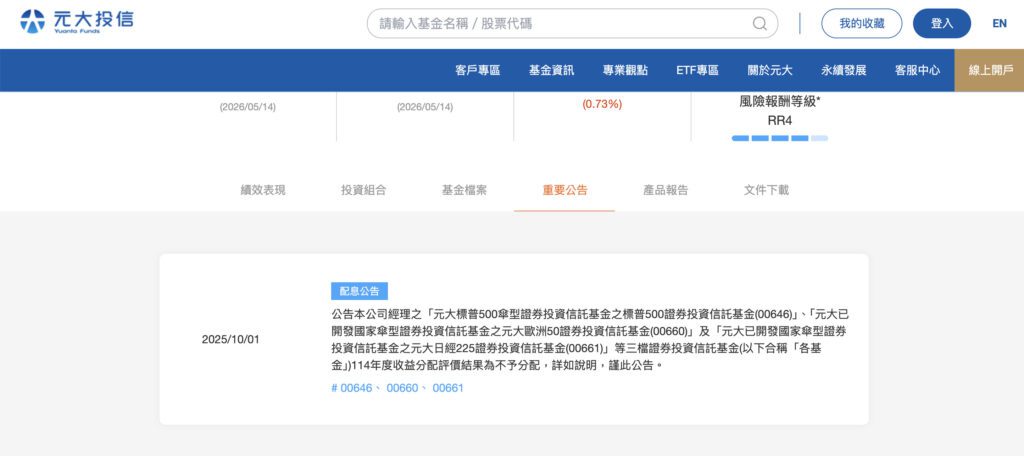Click the search magnifier icon
This screenshot has width=1024, height=456.
[760, 24]
